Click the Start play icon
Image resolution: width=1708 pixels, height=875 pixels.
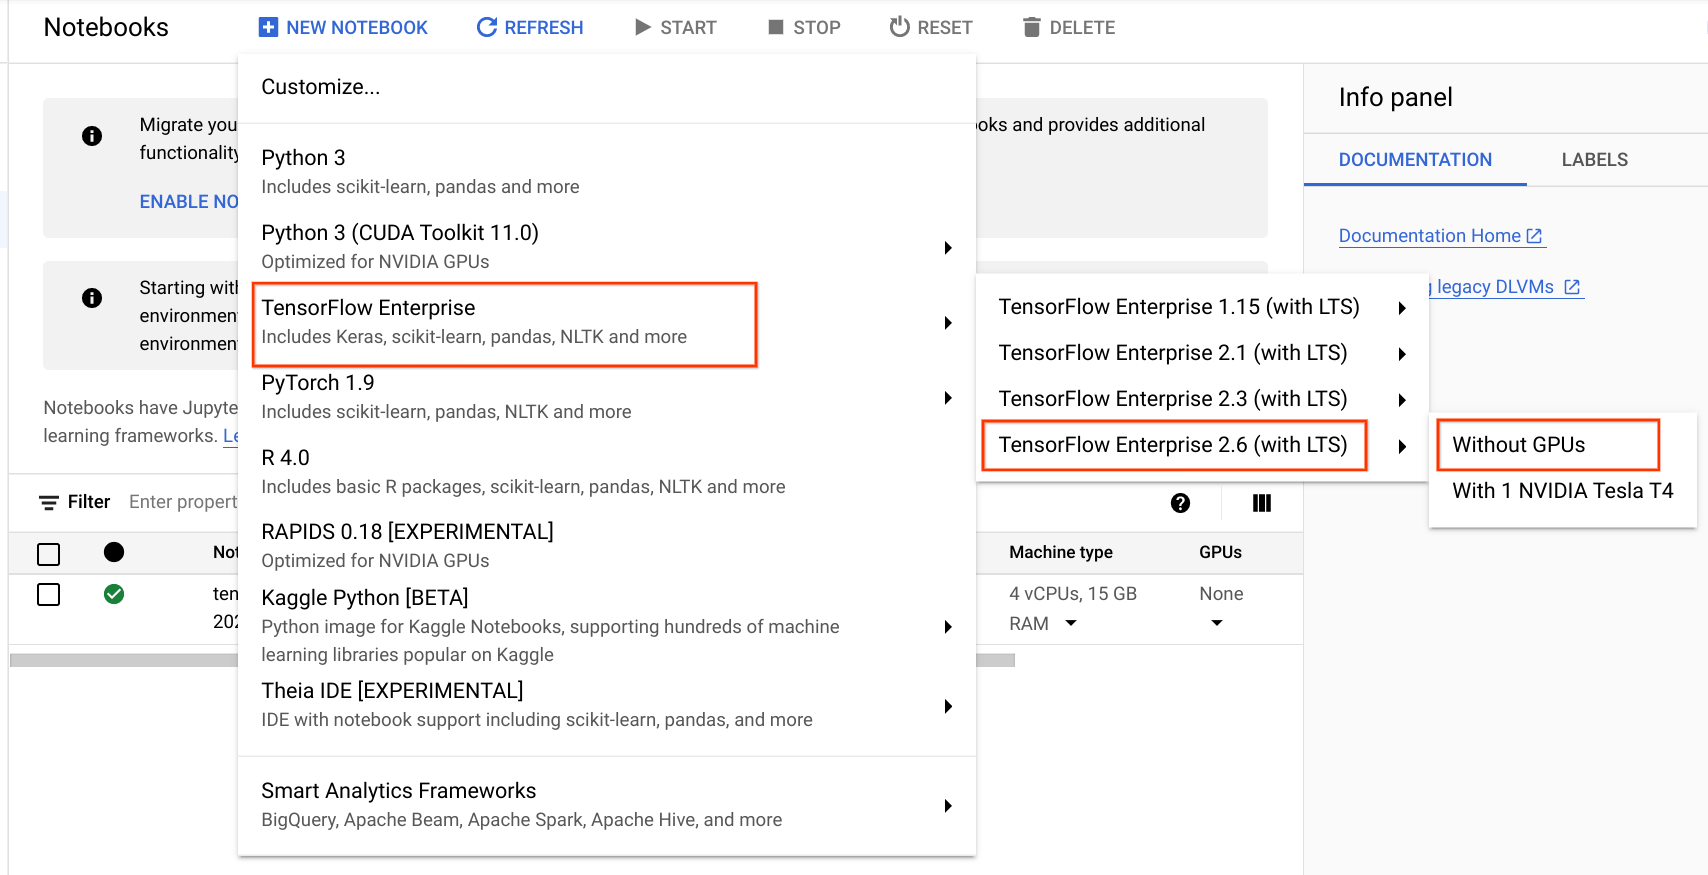[x=643, y=27]
